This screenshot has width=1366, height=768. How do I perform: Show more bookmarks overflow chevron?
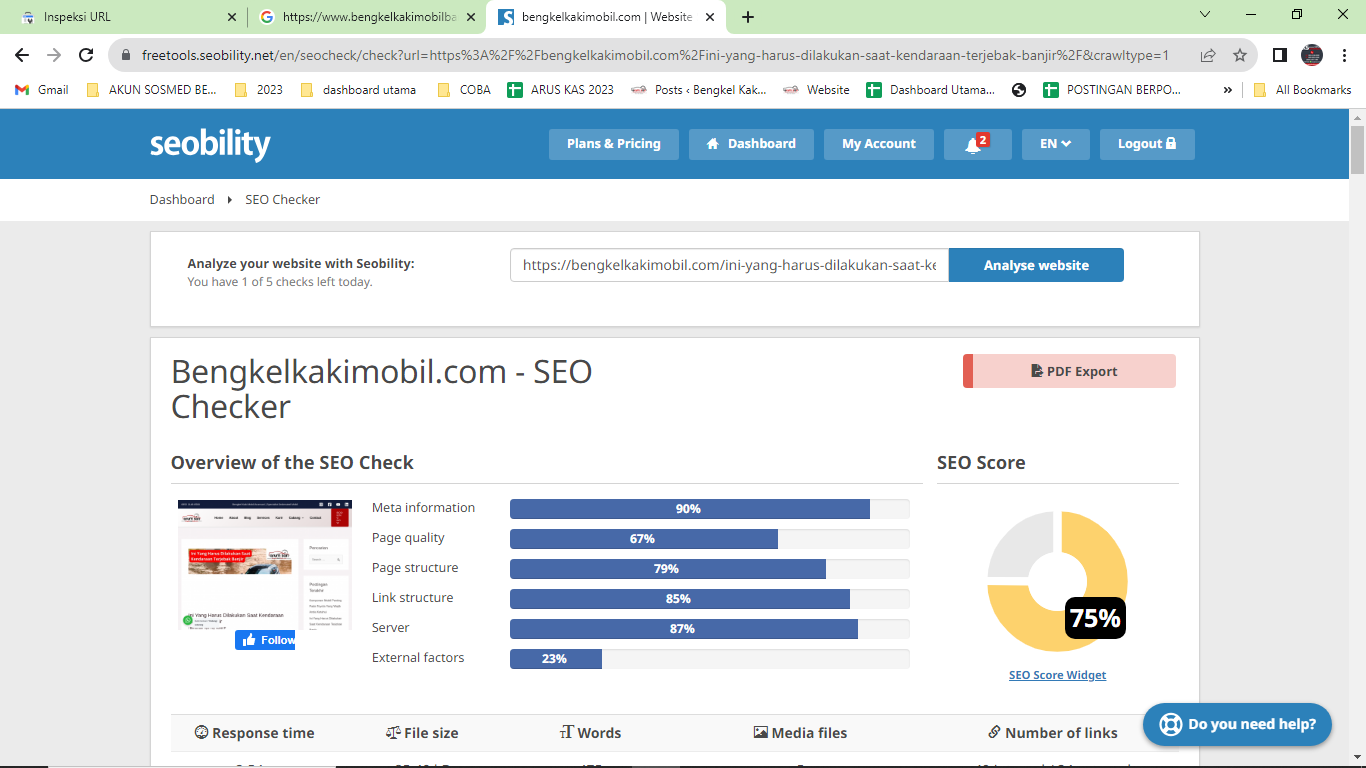pos(1227,89)
